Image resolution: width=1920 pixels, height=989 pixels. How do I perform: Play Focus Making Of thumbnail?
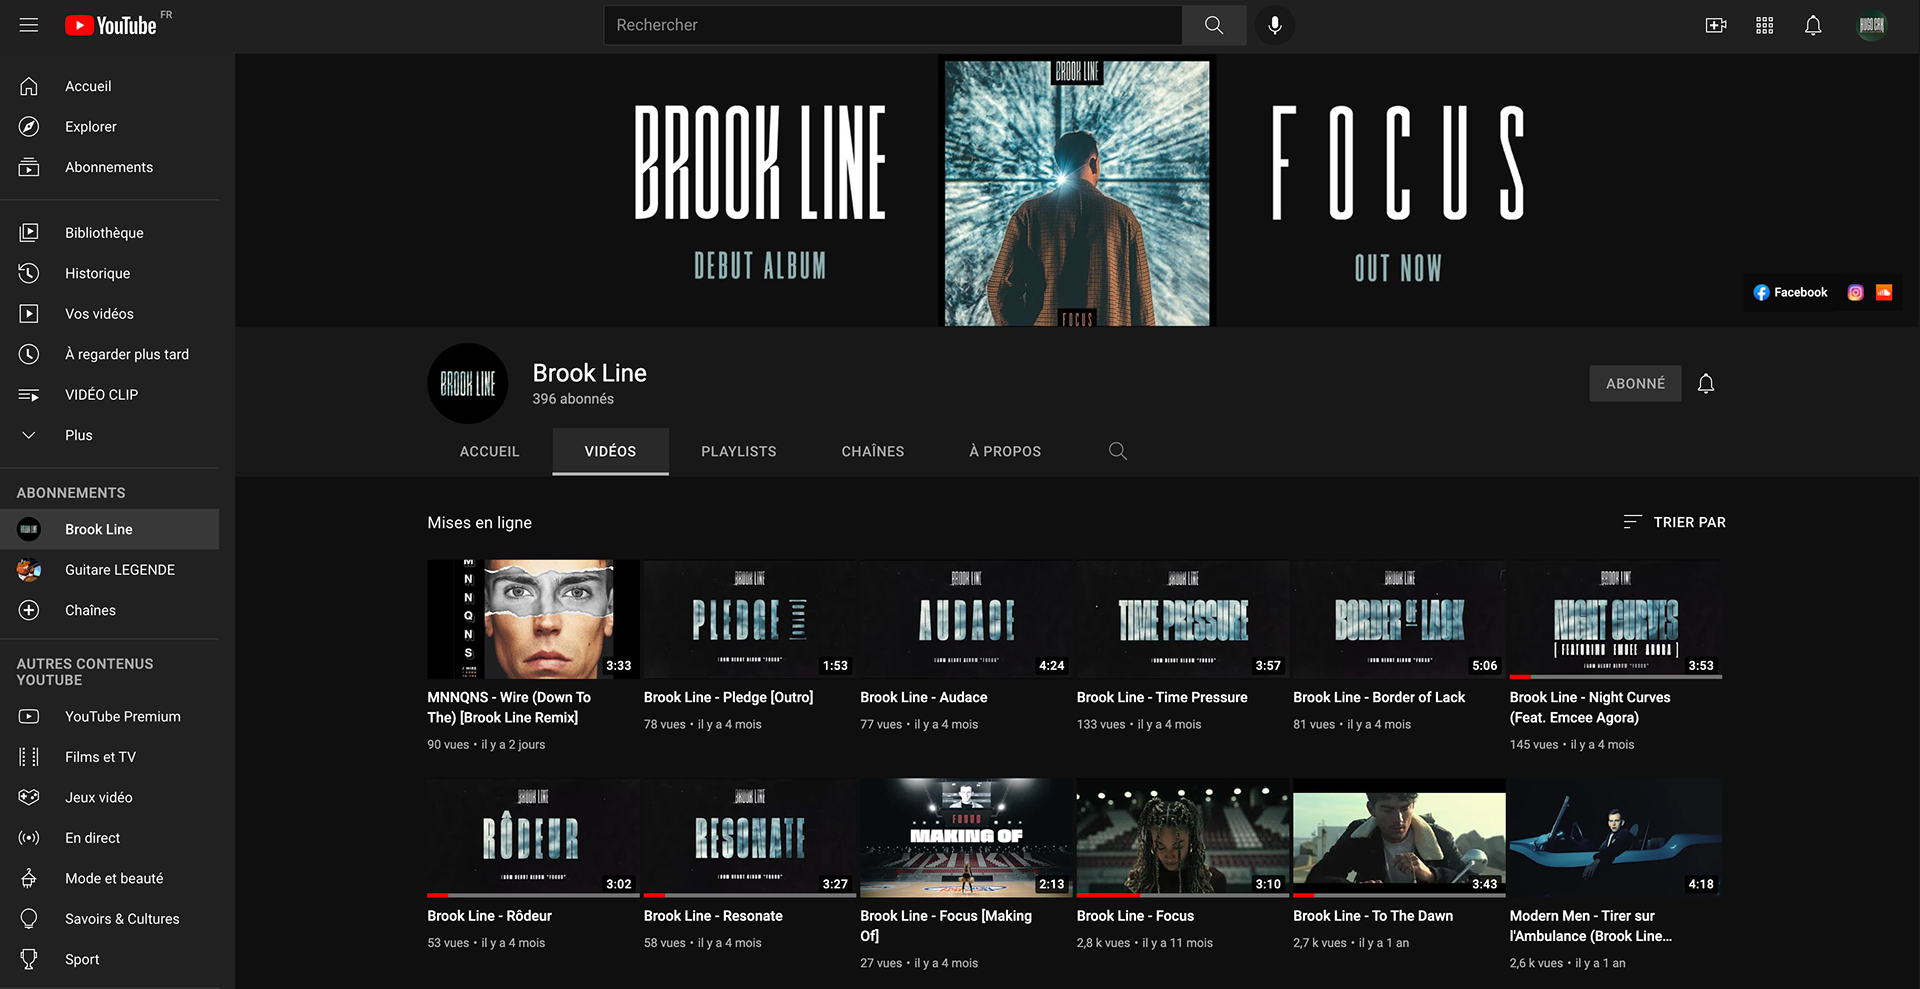[x=966, y=838]
